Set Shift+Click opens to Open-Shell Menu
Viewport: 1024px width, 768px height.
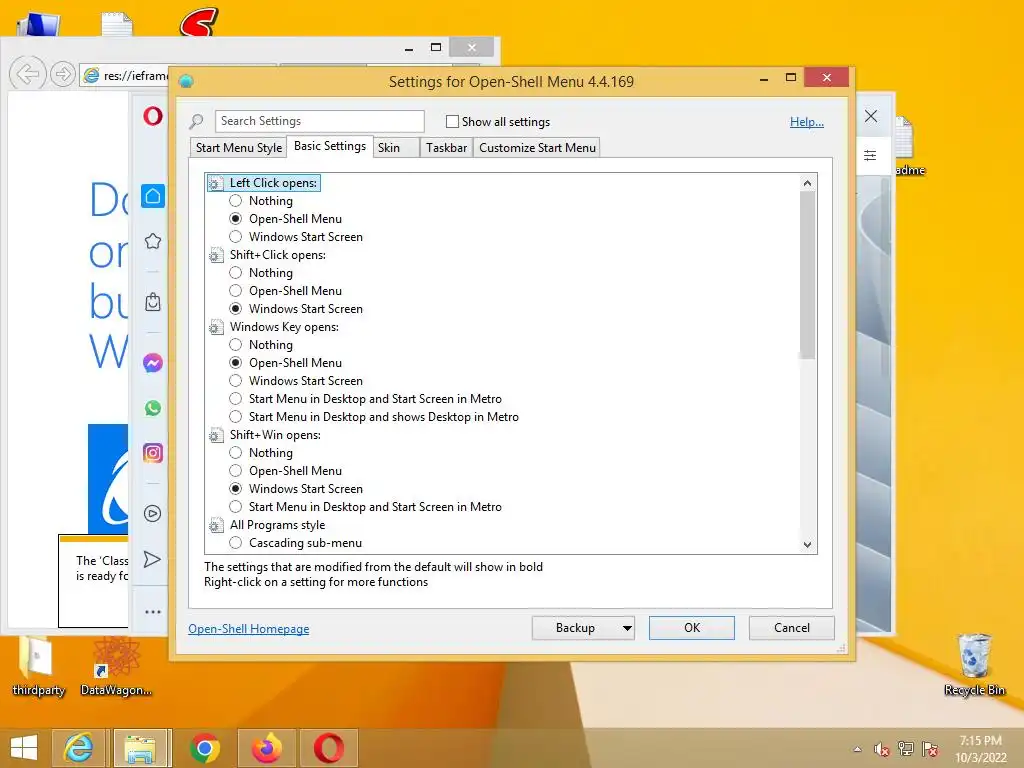pos(236,291)
